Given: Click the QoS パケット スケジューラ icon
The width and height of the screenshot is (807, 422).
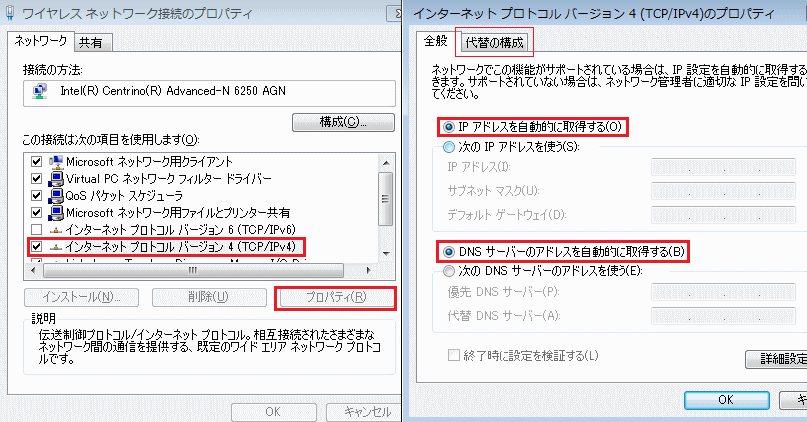Looking at the screenshot, I should (x=56, y=196).
